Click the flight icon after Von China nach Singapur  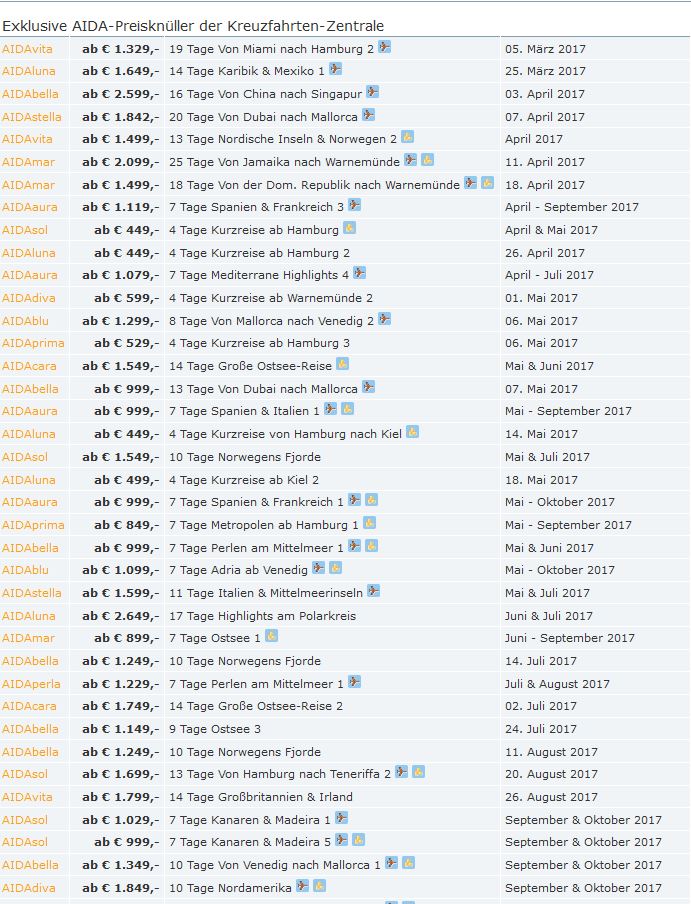click(x=372, y=91)
